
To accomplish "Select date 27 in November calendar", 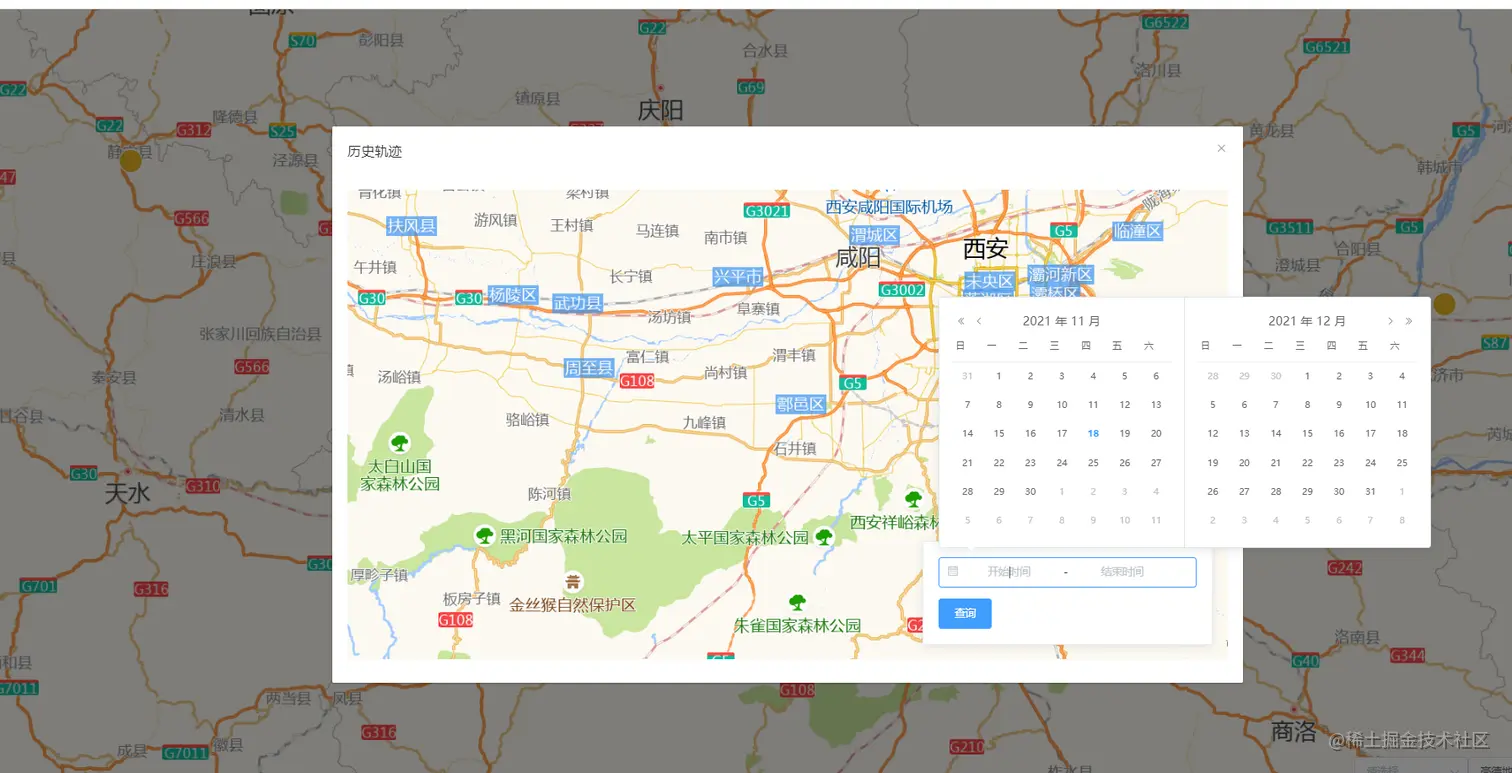I will (x=1156, y=462).
